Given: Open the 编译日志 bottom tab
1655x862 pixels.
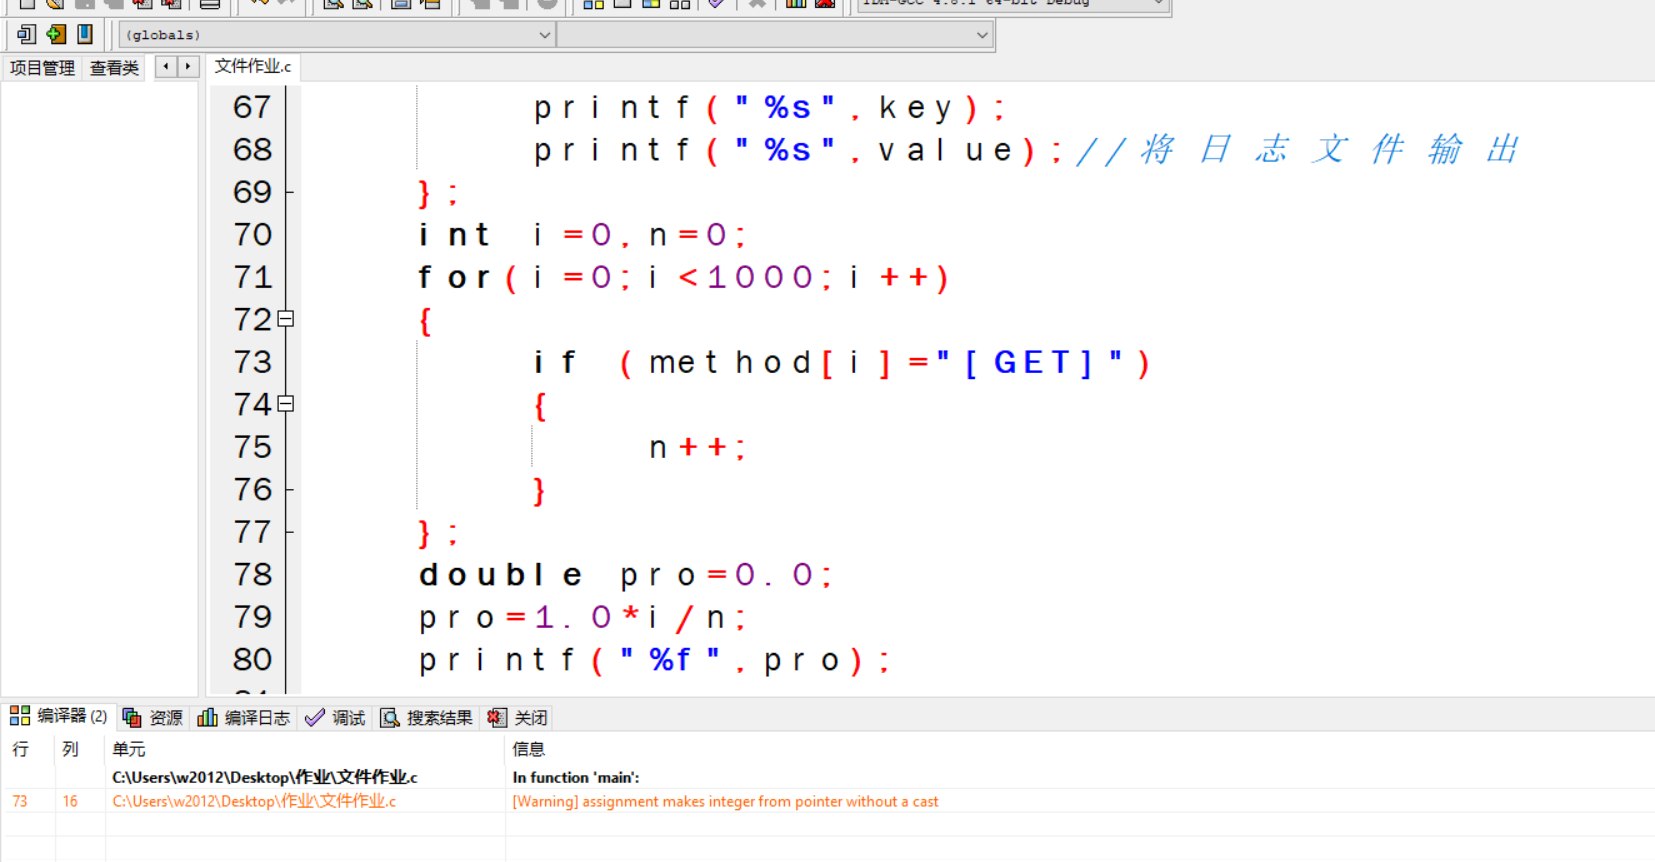Looking at the screenshot, I should (244, 717).
